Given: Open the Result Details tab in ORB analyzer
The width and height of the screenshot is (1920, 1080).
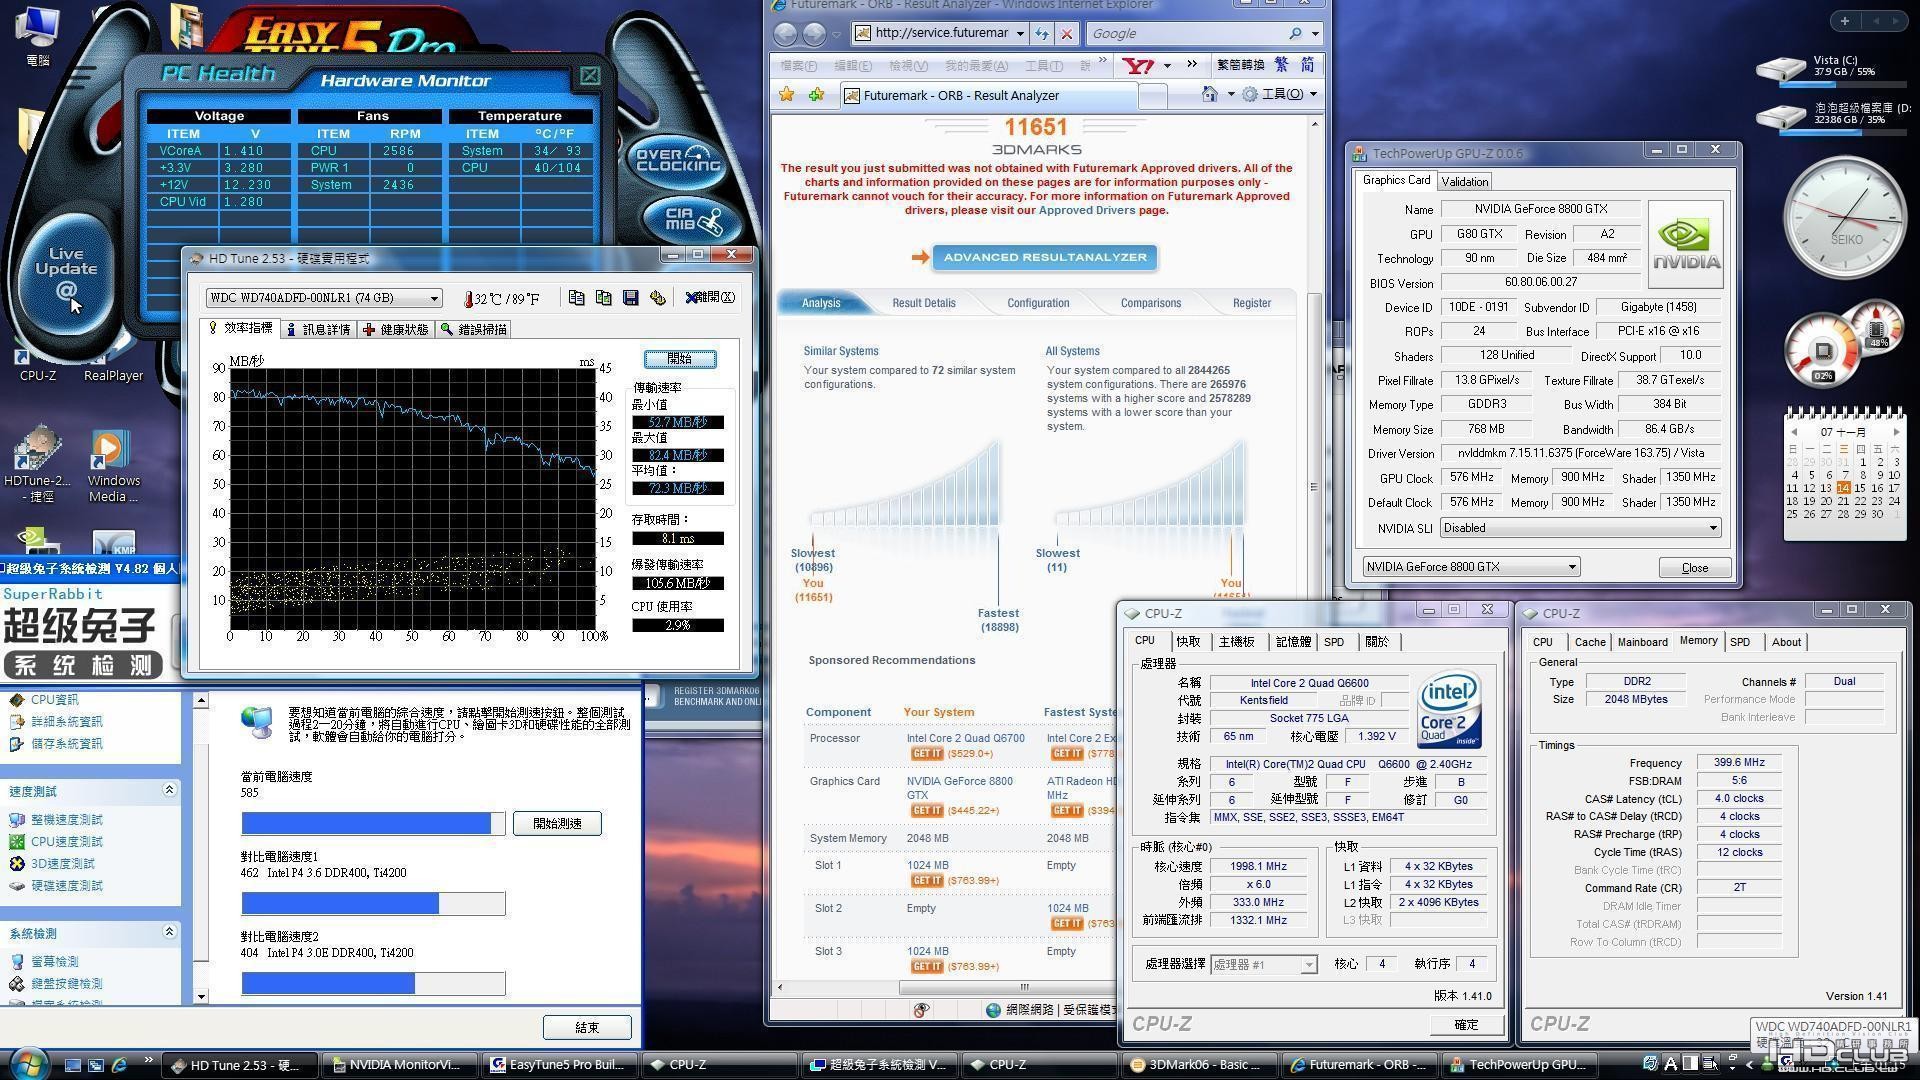Looking at the screenshot, I should pos(923,303).
